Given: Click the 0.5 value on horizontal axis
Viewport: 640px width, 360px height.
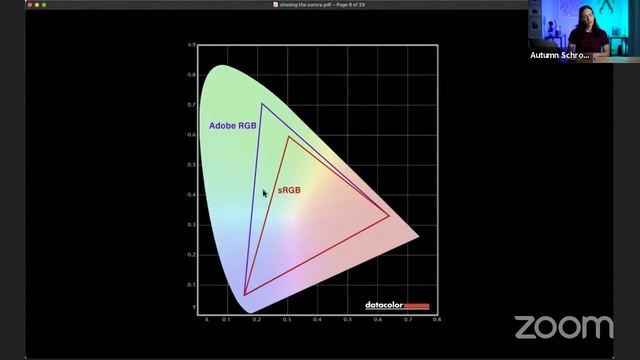Looking at the screenshot, I should (x=347, y=320).
